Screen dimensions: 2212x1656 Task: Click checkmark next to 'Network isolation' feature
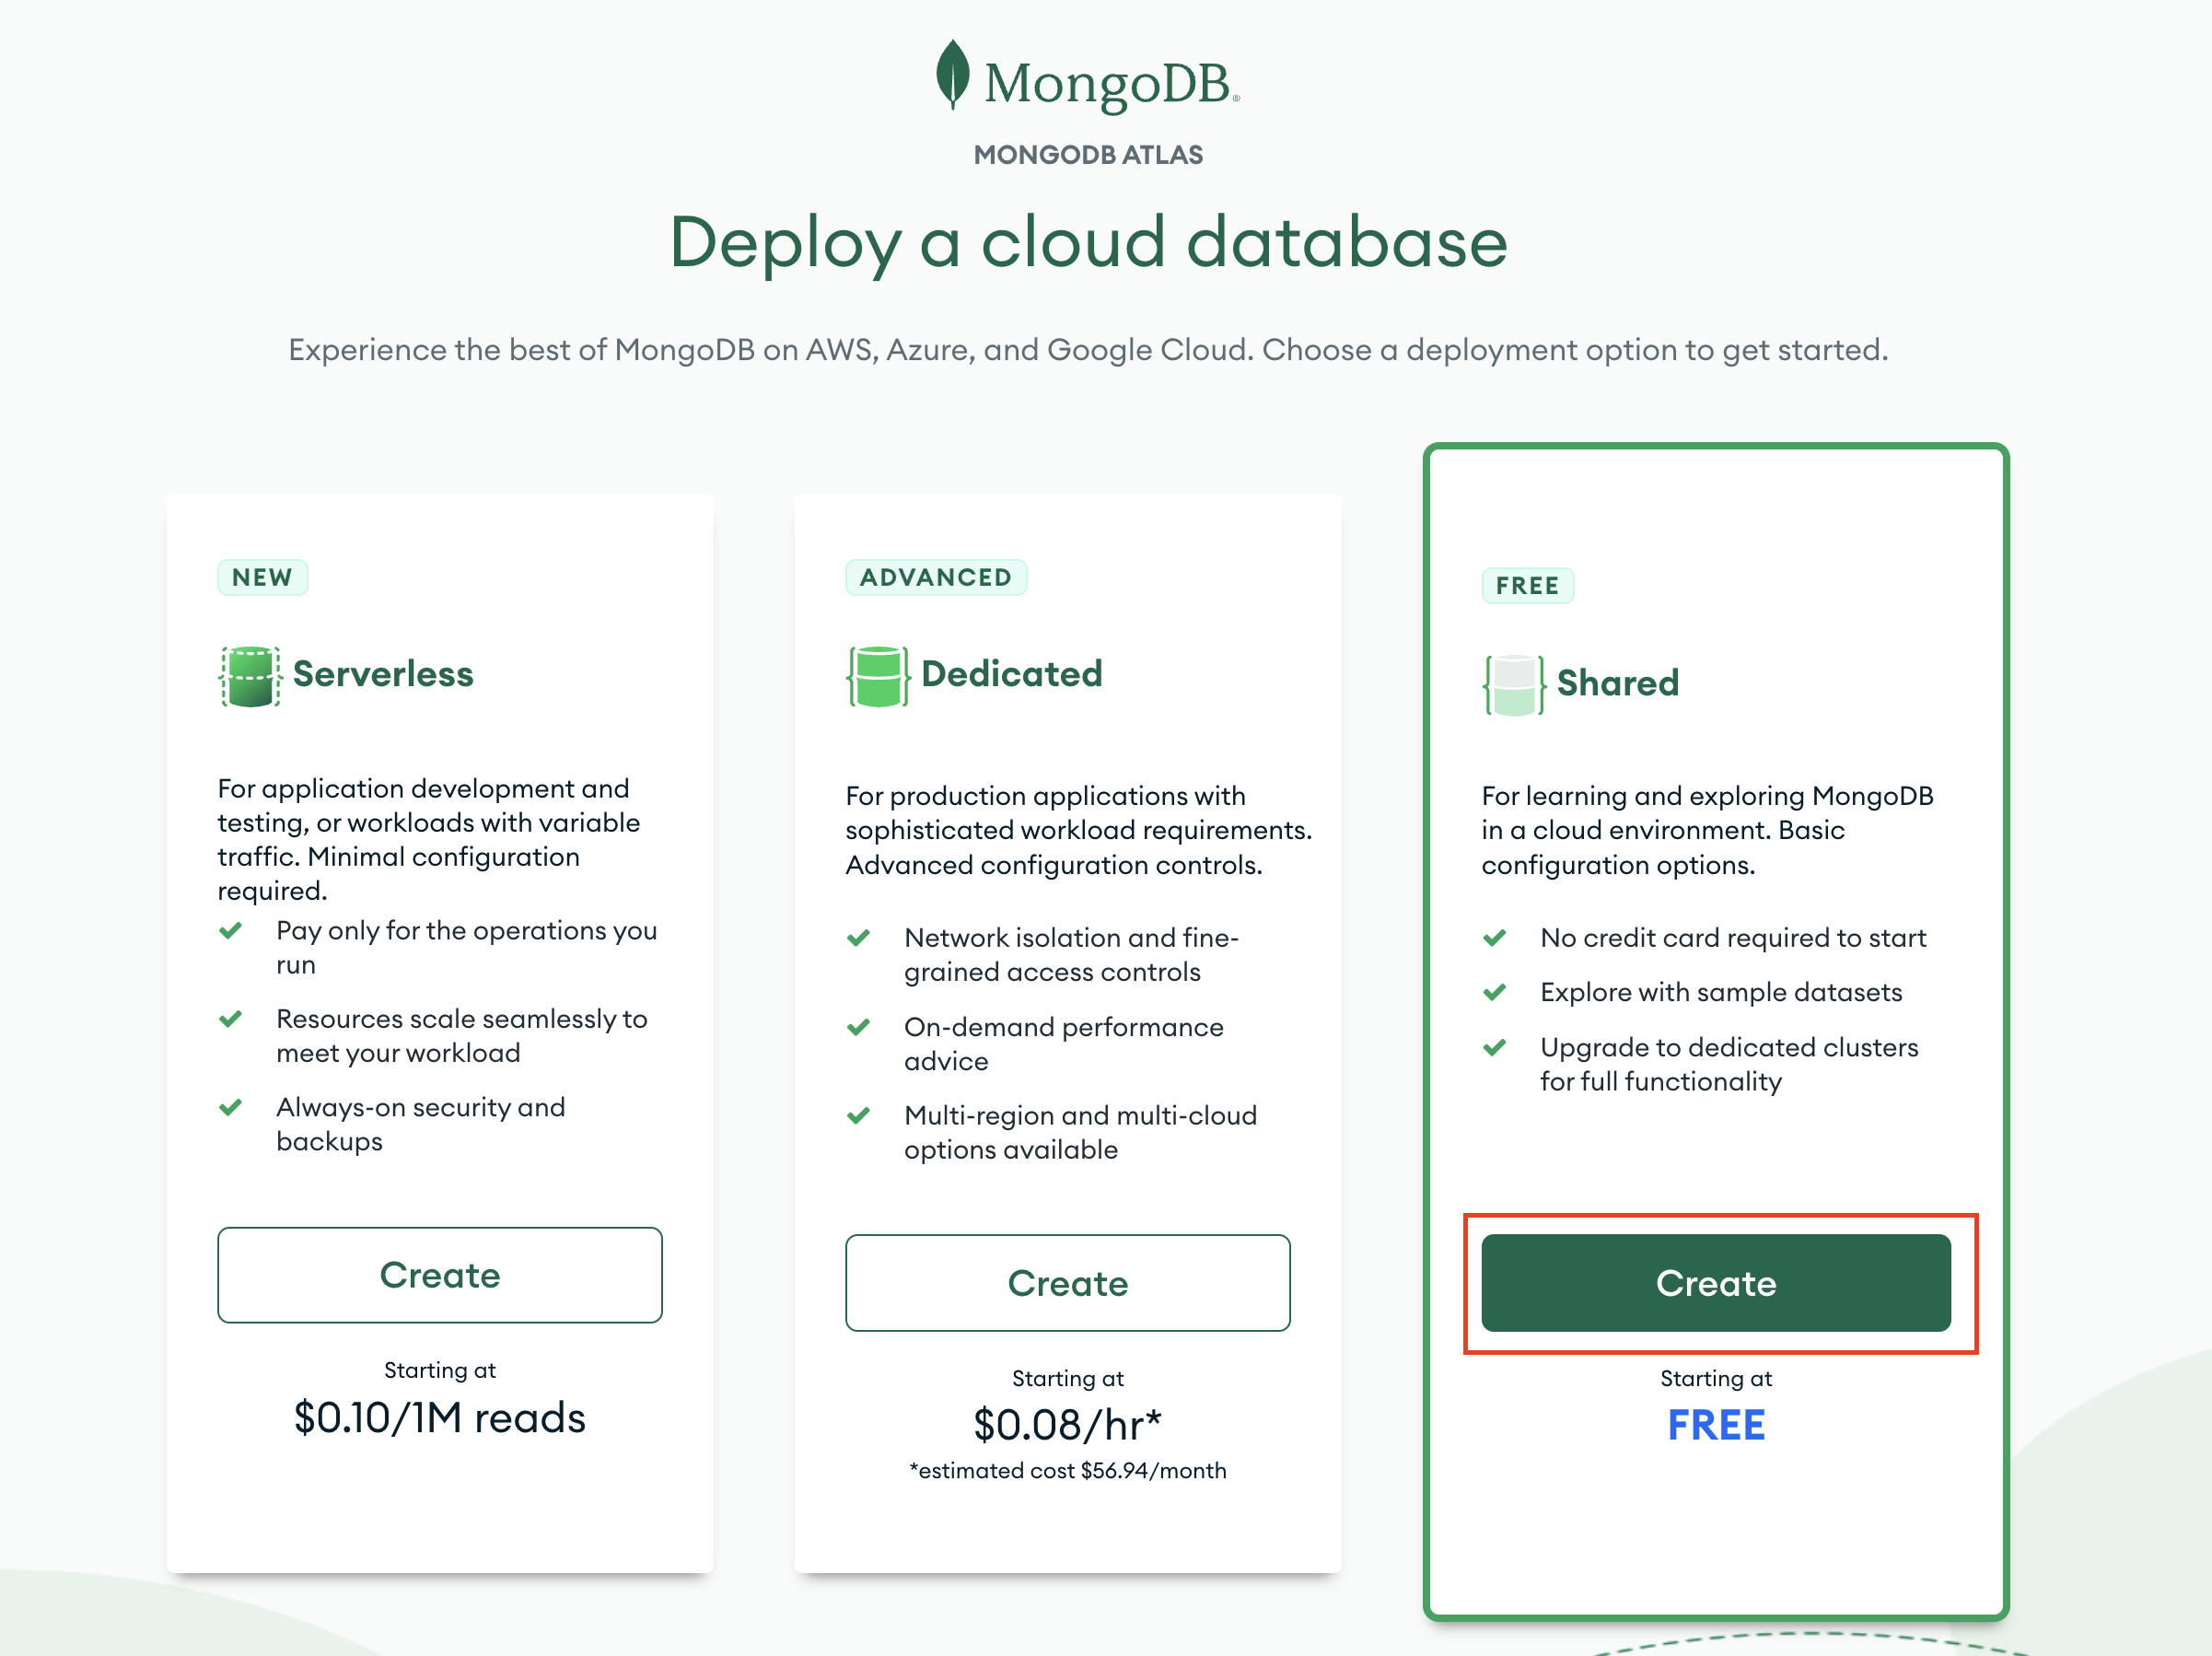[x=858, y=938]
